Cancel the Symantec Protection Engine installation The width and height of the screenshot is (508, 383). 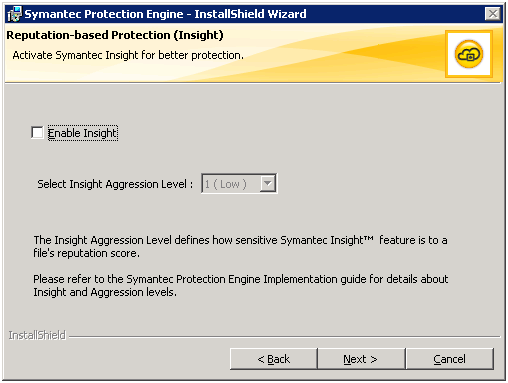449,359
